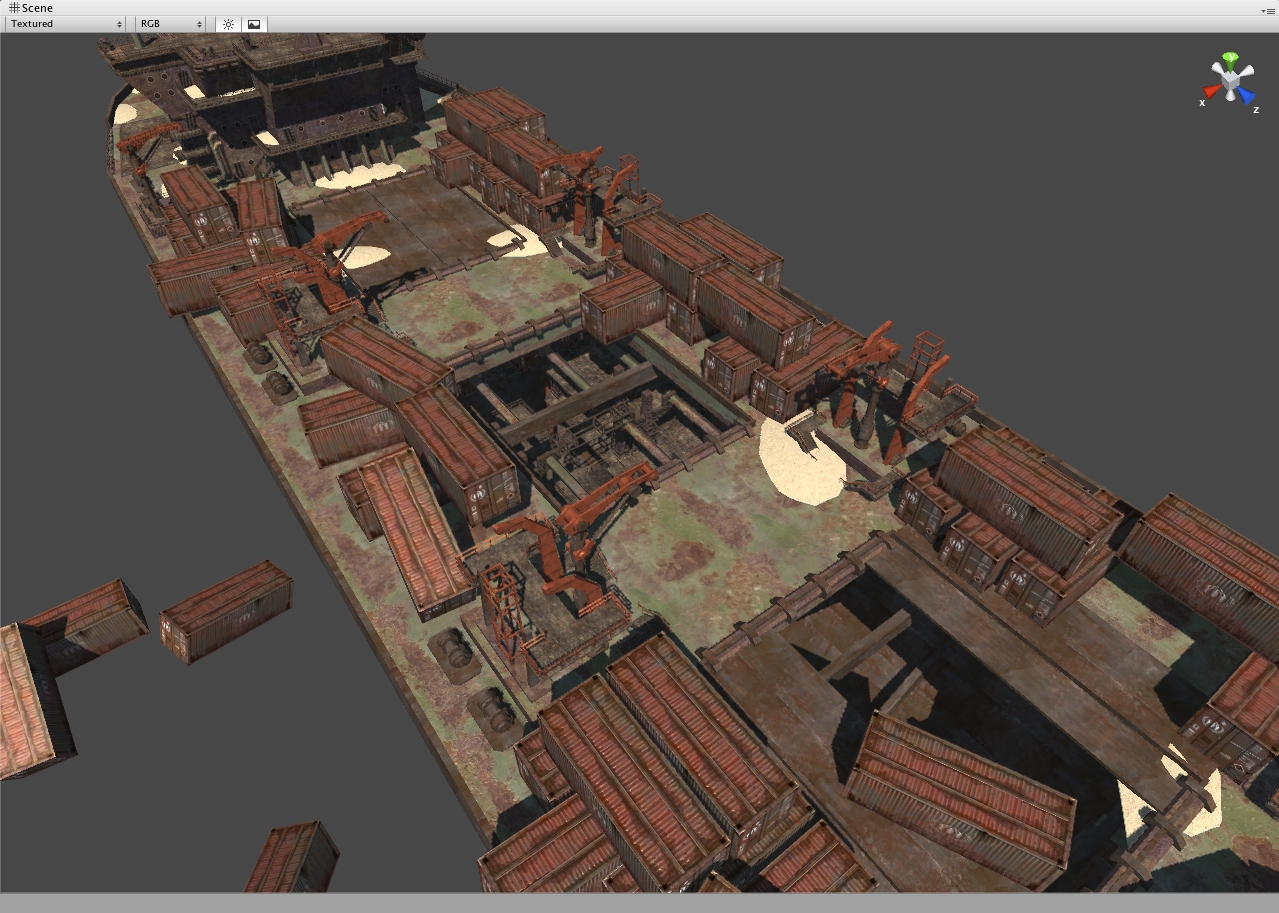Image resolution: width=1279 pixels, height=913 pixels.
Task: Click the grid icon beside the Scene label
Action: [13, 8]
